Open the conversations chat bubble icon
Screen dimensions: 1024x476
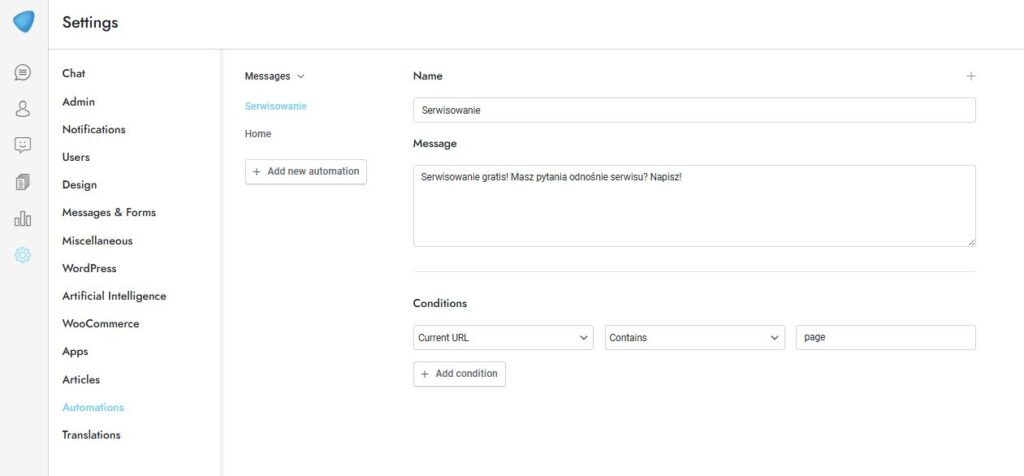tap(23, 73)
